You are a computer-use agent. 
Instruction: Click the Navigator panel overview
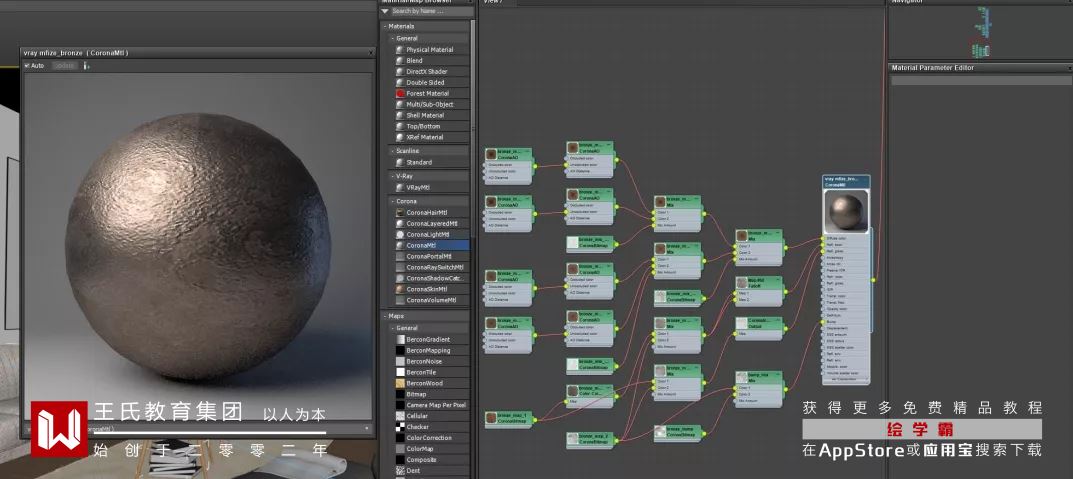979,32
